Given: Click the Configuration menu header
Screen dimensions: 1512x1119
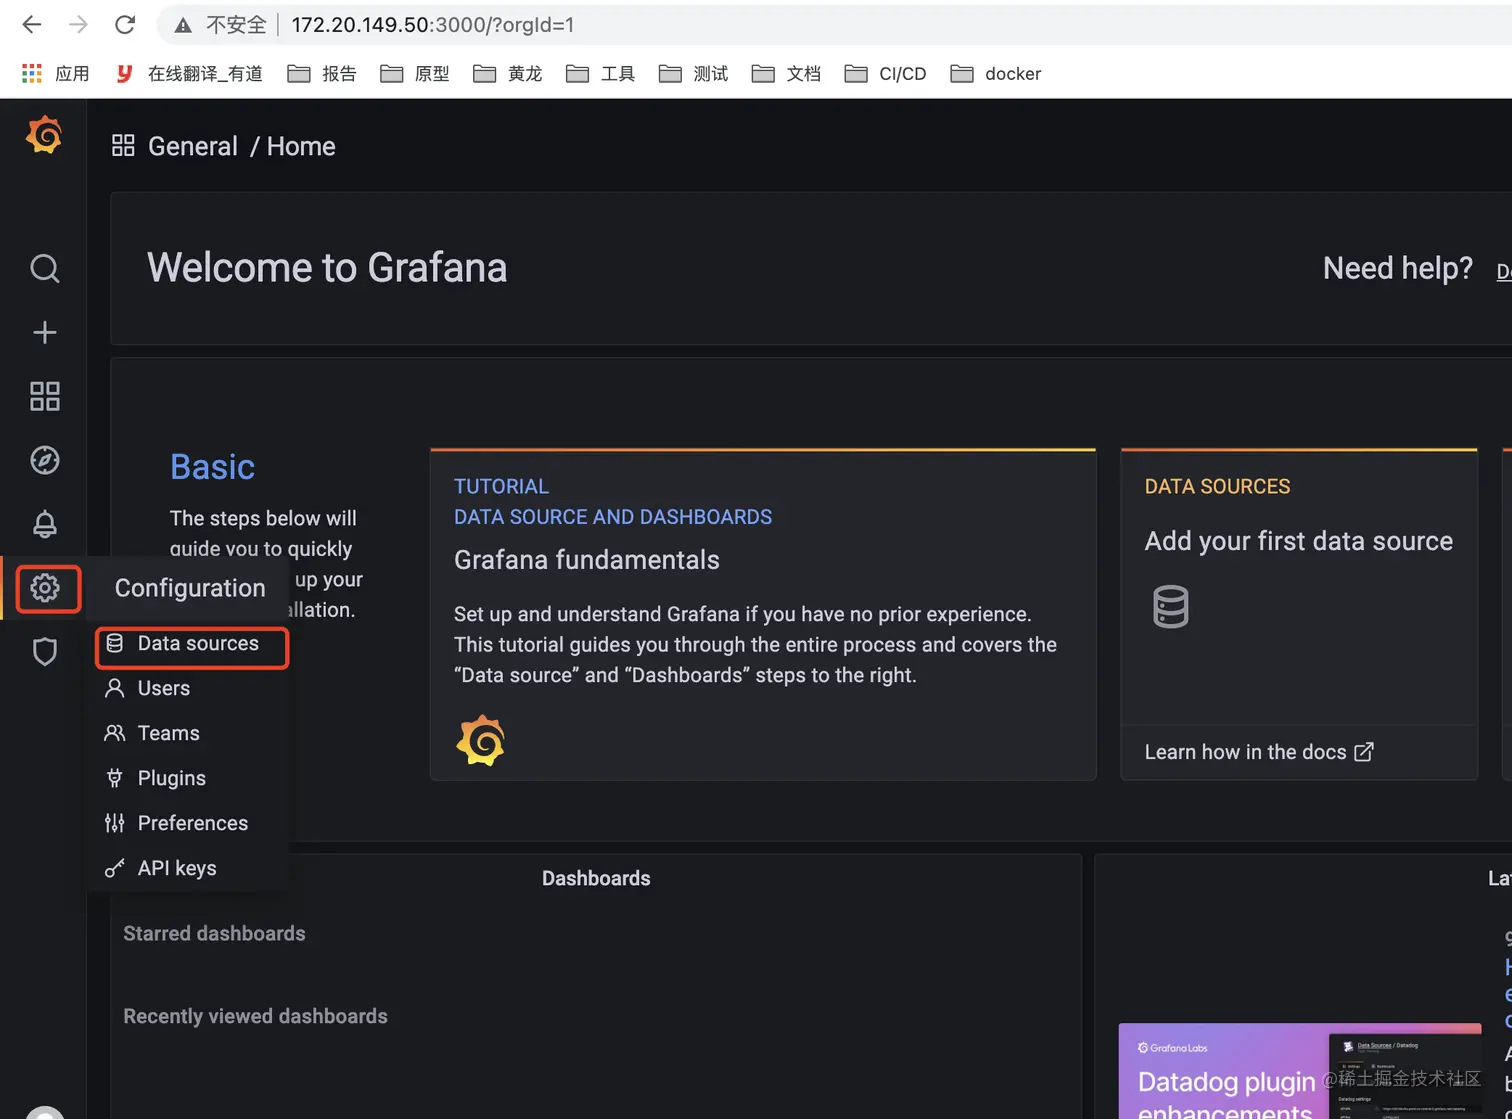Looking at the screenshot, I should coord(190,588).
